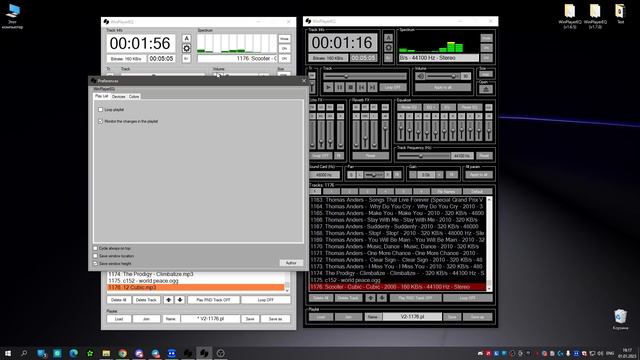The image size is (640, 360).
Task: Click Delete Track in light player
Action: tap(146, 300)
